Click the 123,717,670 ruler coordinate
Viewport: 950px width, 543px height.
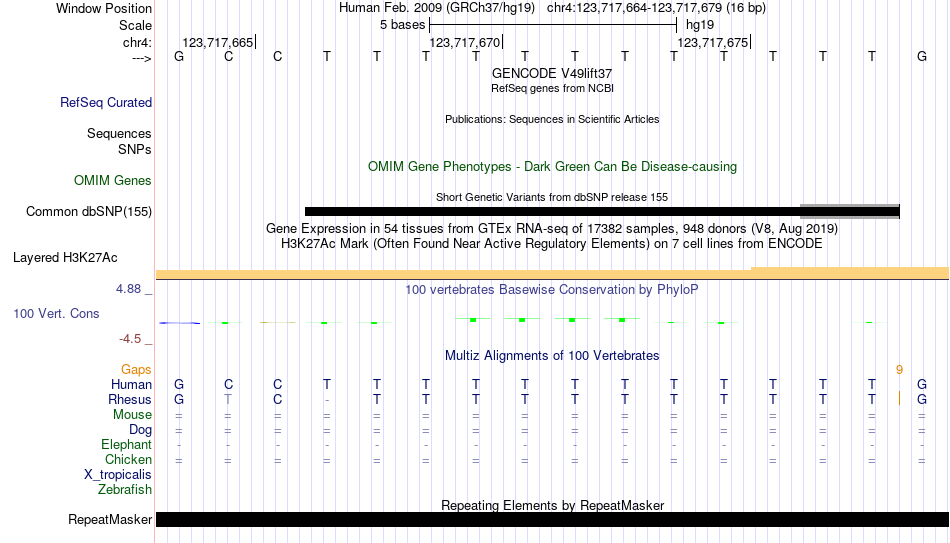tap(465, 42)
